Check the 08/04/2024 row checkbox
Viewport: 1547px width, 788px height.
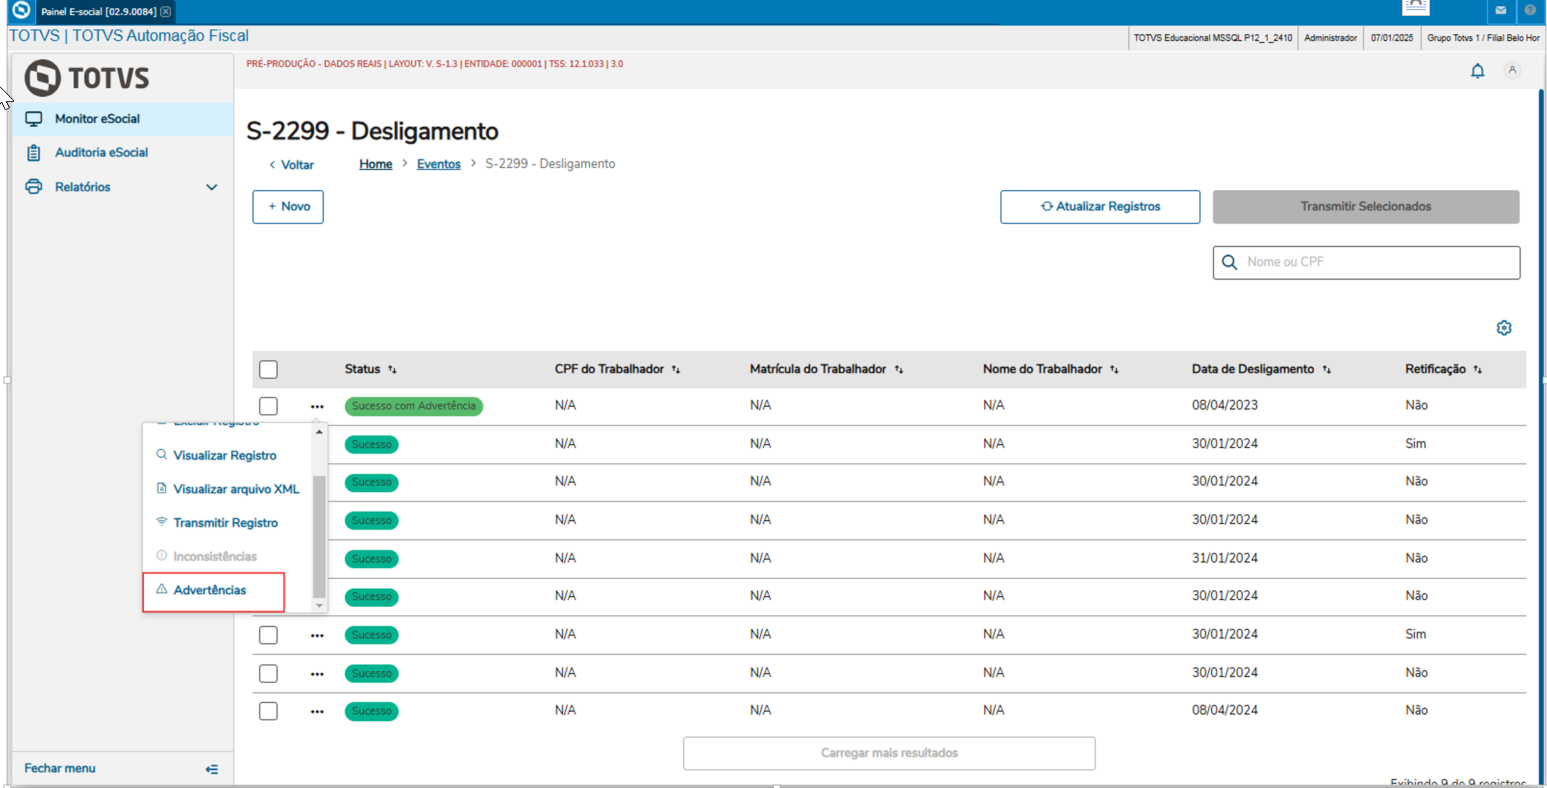tap(268, 711)
